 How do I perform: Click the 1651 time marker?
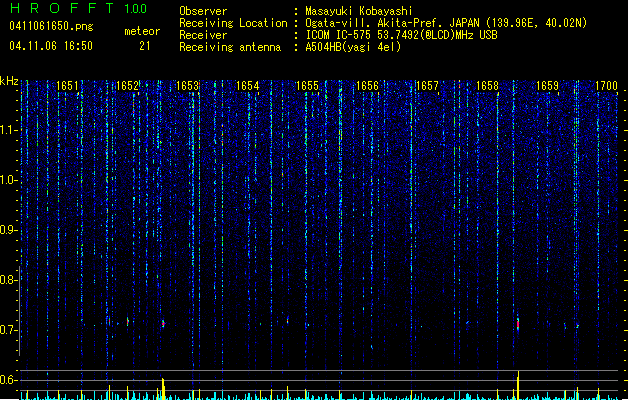(x=67, y=86)
